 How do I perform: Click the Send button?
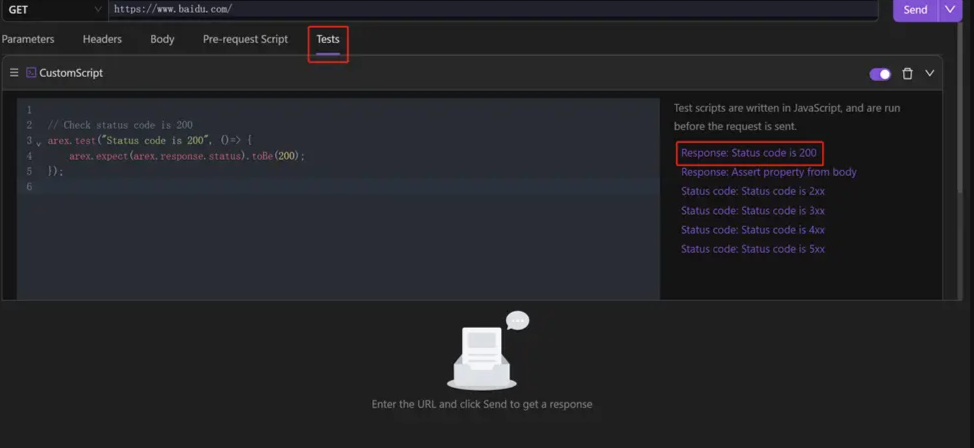915,9
